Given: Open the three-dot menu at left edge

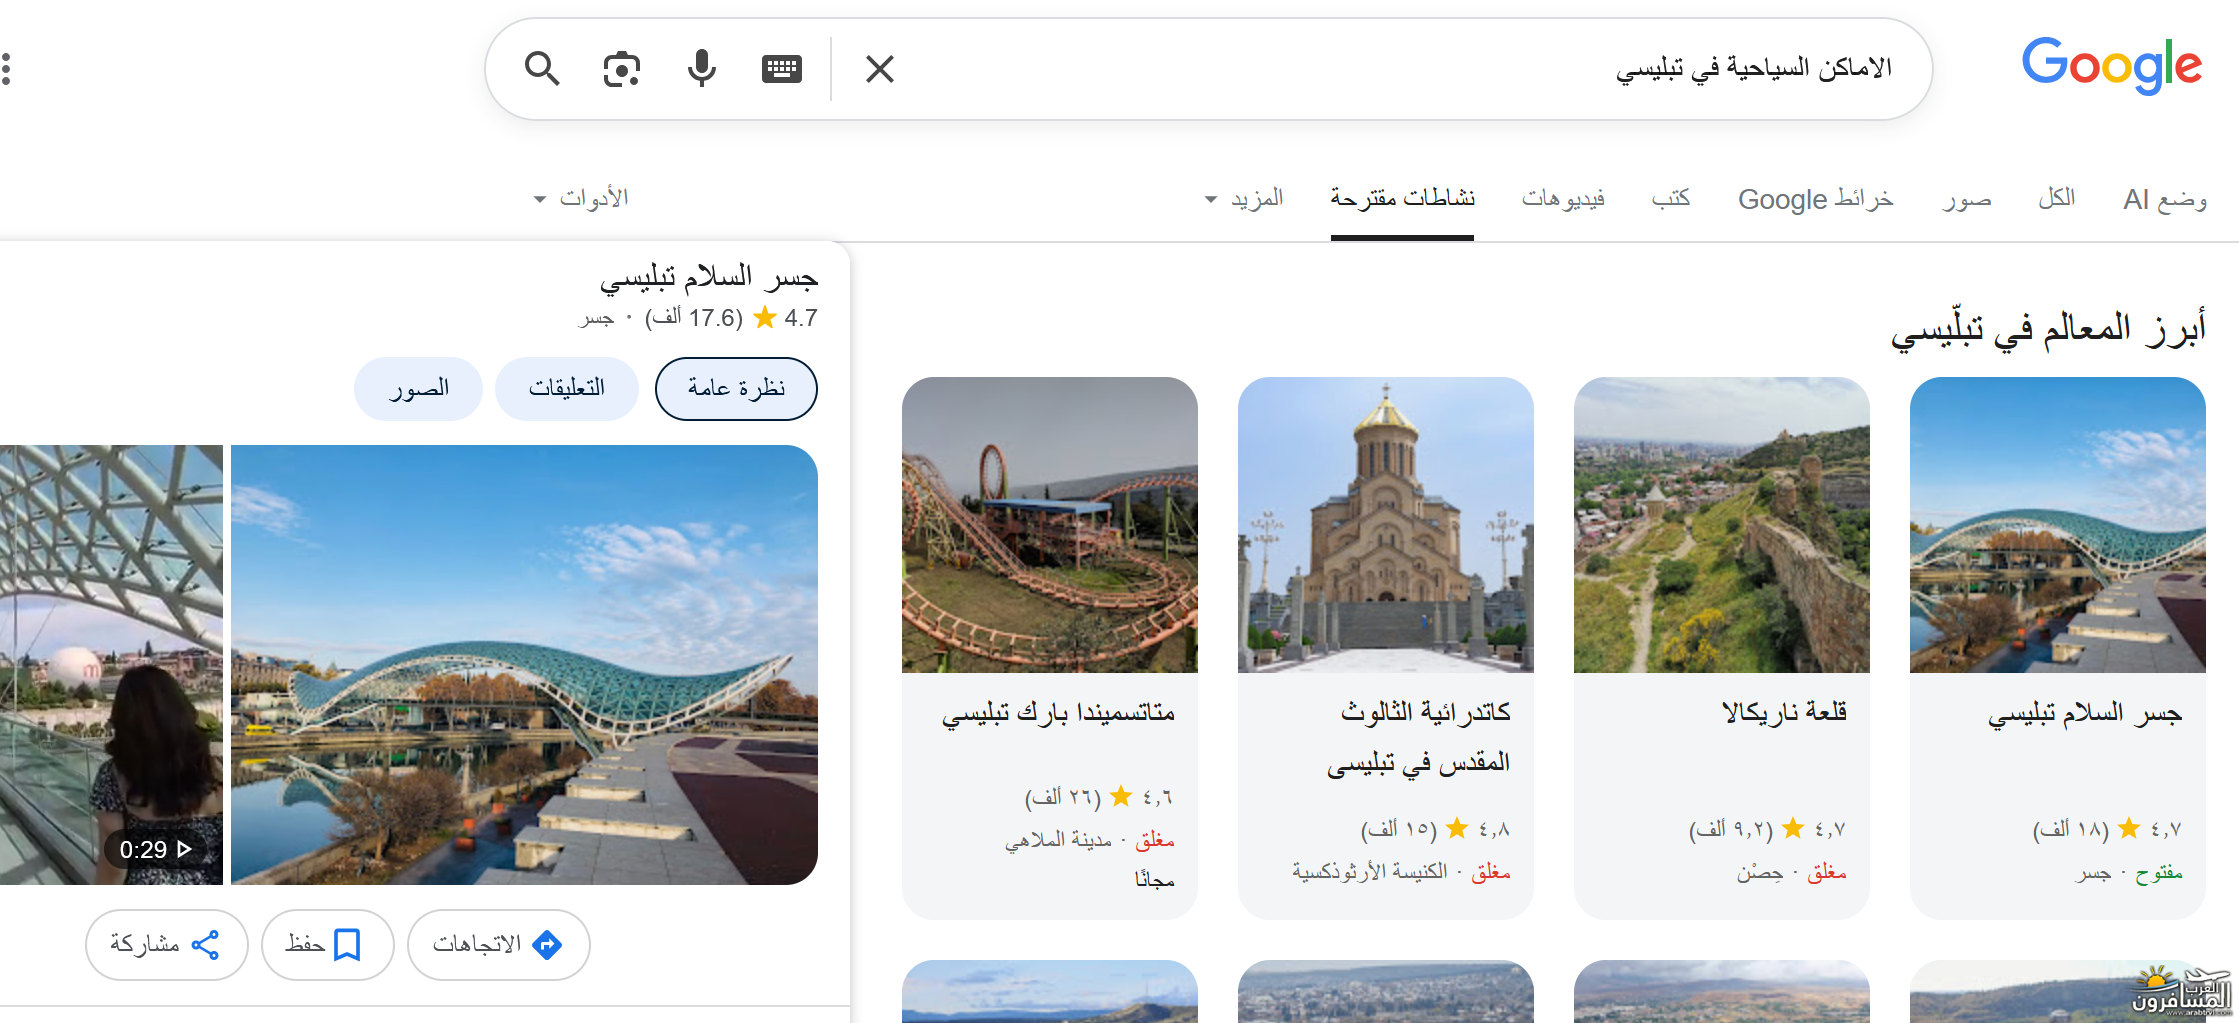Looking at the screenshot, I should coord(7,69).
